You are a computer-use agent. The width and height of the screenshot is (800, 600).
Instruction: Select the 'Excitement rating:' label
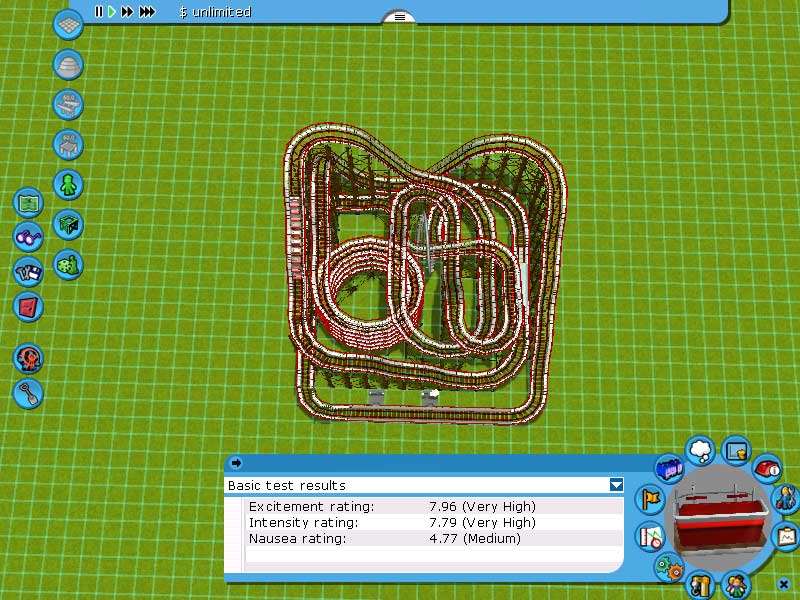(x=312, y=507)
